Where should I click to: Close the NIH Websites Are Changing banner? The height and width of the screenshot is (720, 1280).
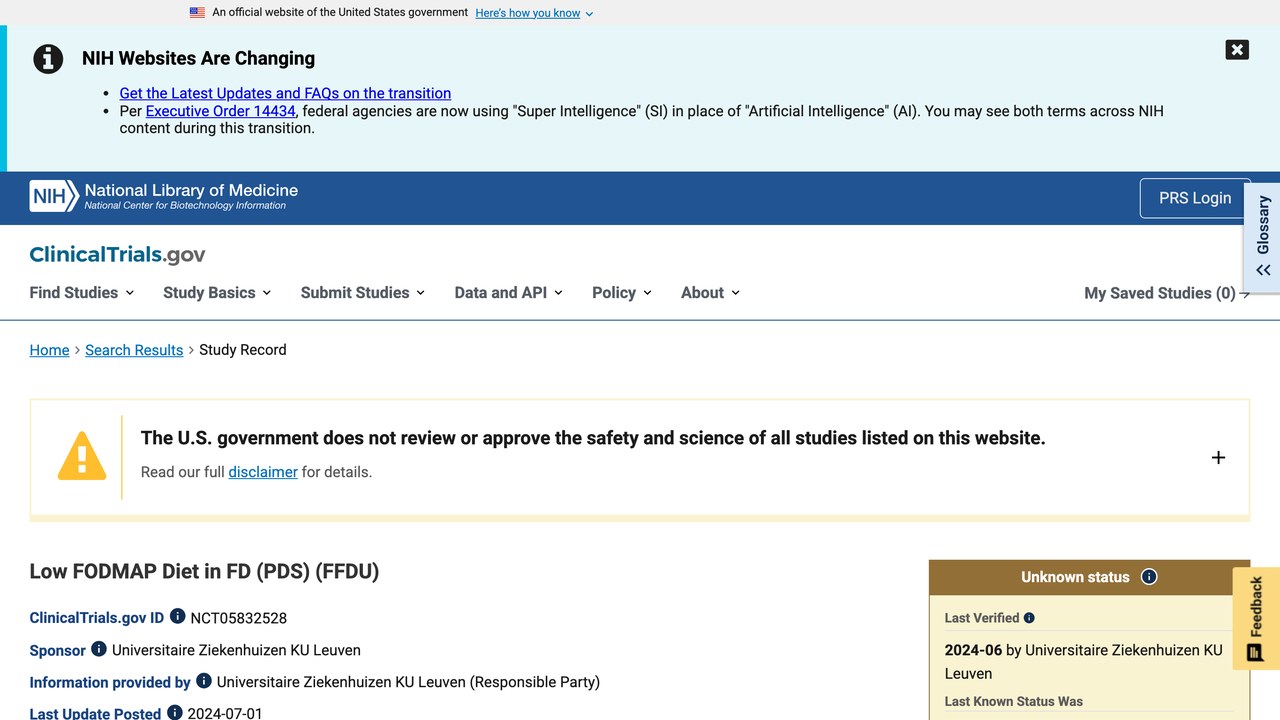click(x=1237, y=50)
